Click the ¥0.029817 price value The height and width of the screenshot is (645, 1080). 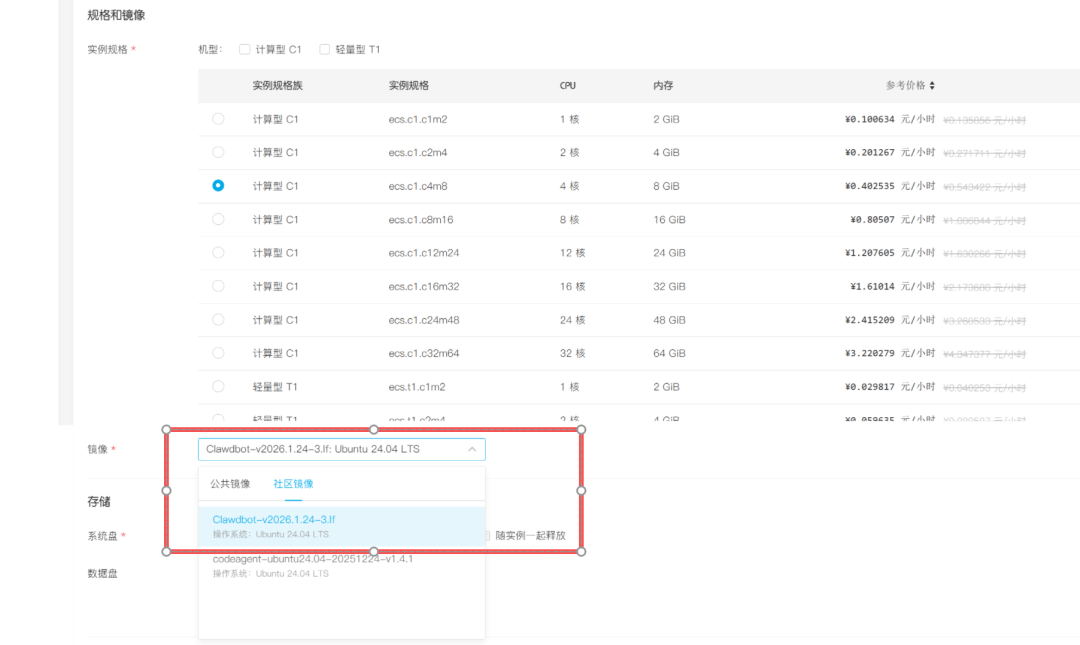(870, 387)
